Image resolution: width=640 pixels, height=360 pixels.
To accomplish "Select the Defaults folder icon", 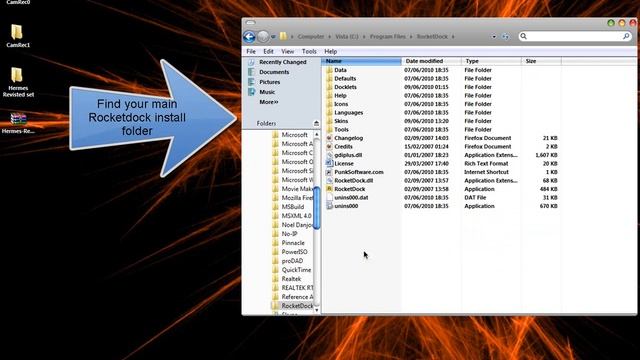I will coord(329,78).
